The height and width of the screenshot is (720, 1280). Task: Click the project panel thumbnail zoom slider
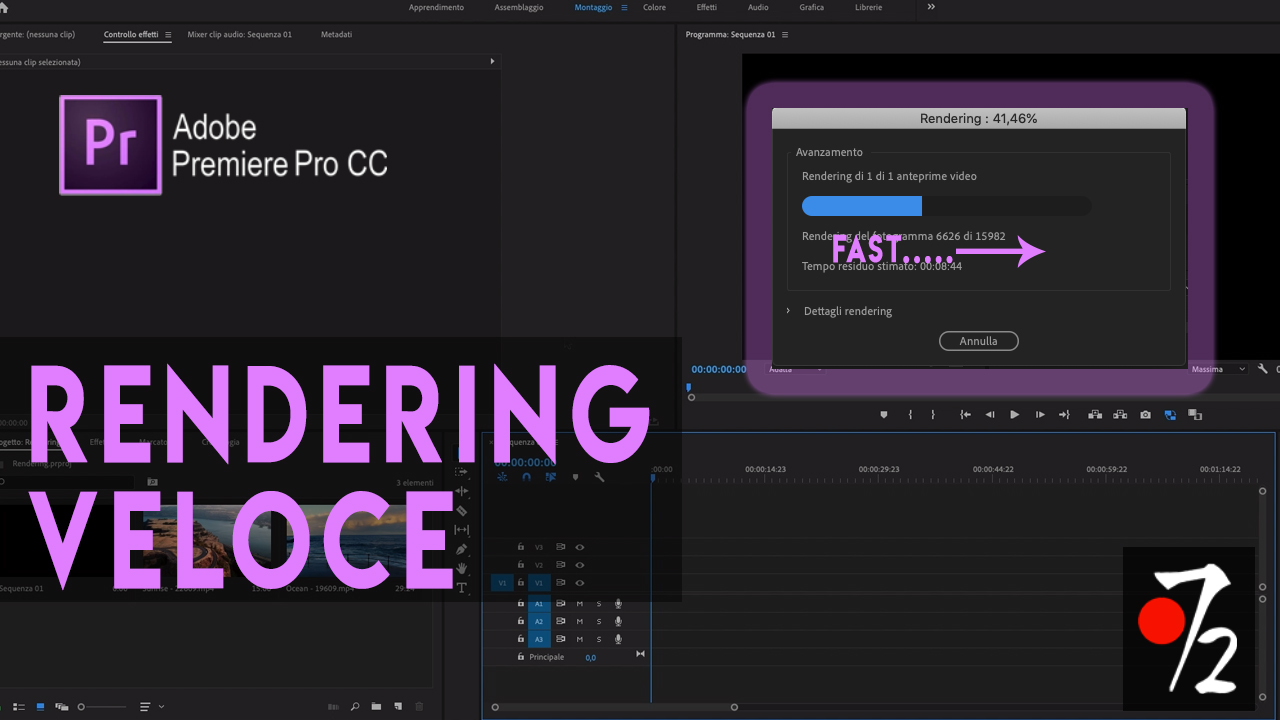(82, 707)
